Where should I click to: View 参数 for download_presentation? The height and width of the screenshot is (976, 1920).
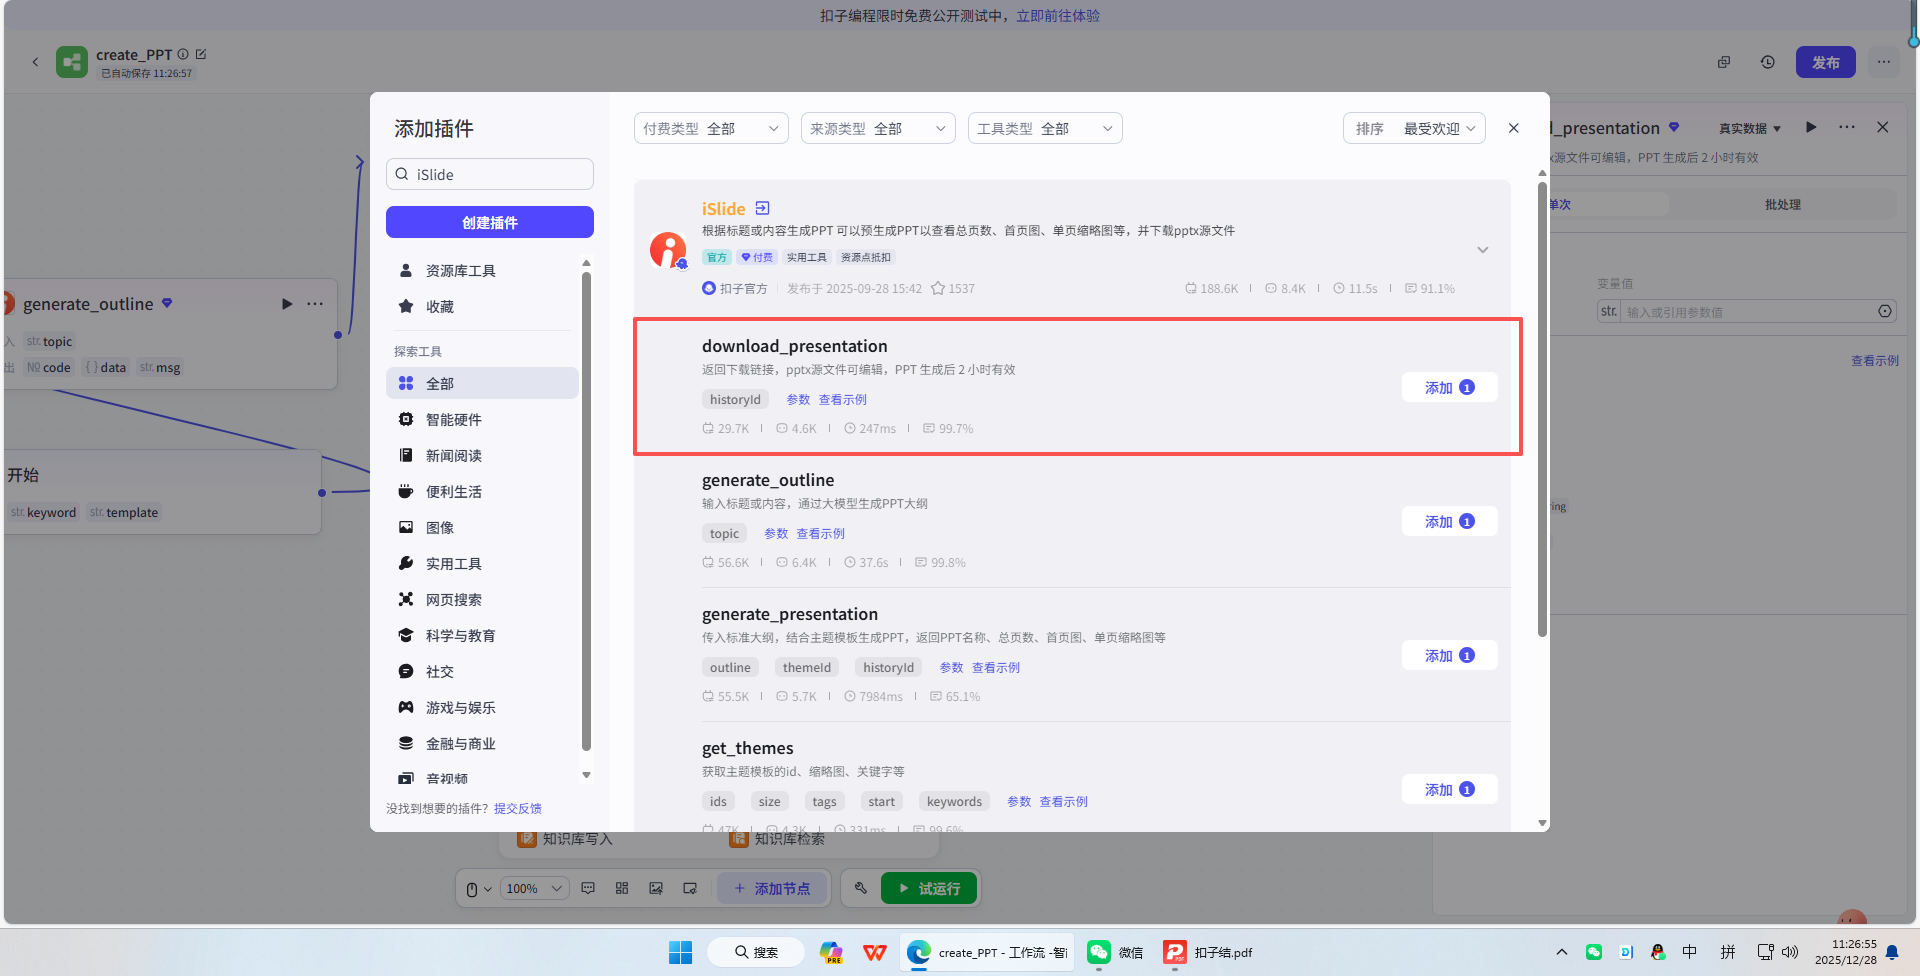pyautogui.click(x=798, y=399)
